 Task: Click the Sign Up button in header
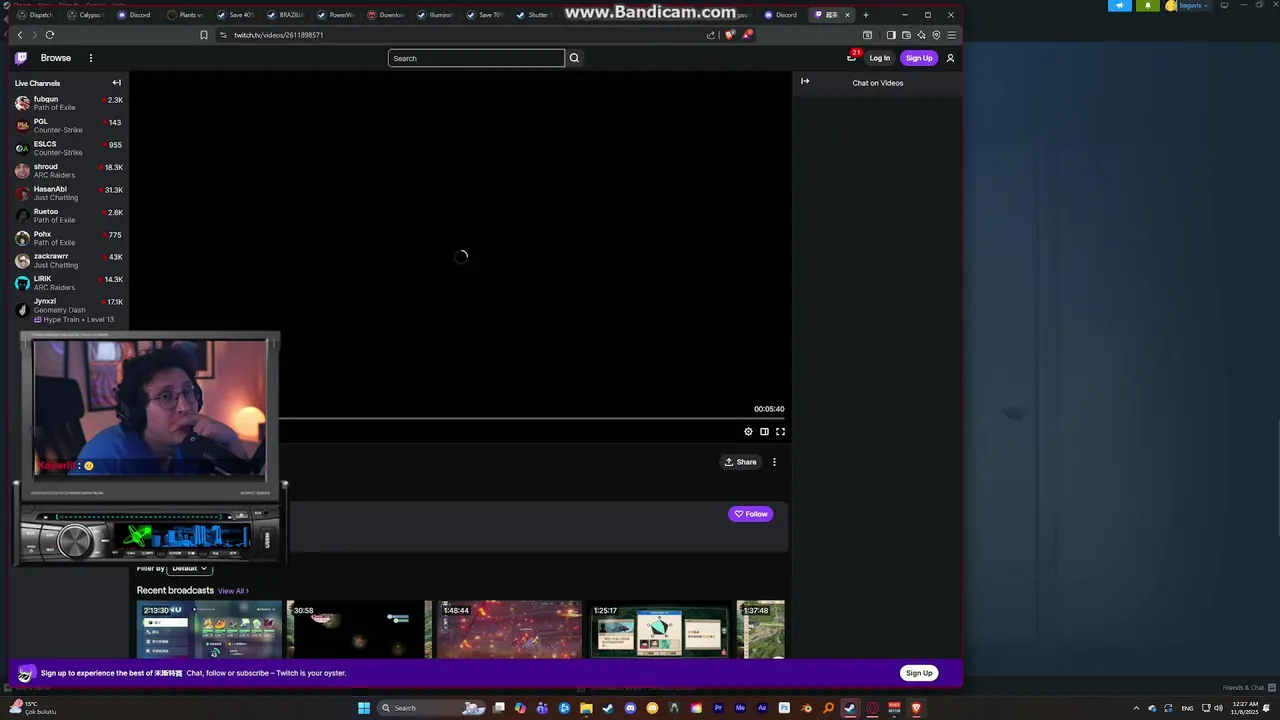pos(919,58)
